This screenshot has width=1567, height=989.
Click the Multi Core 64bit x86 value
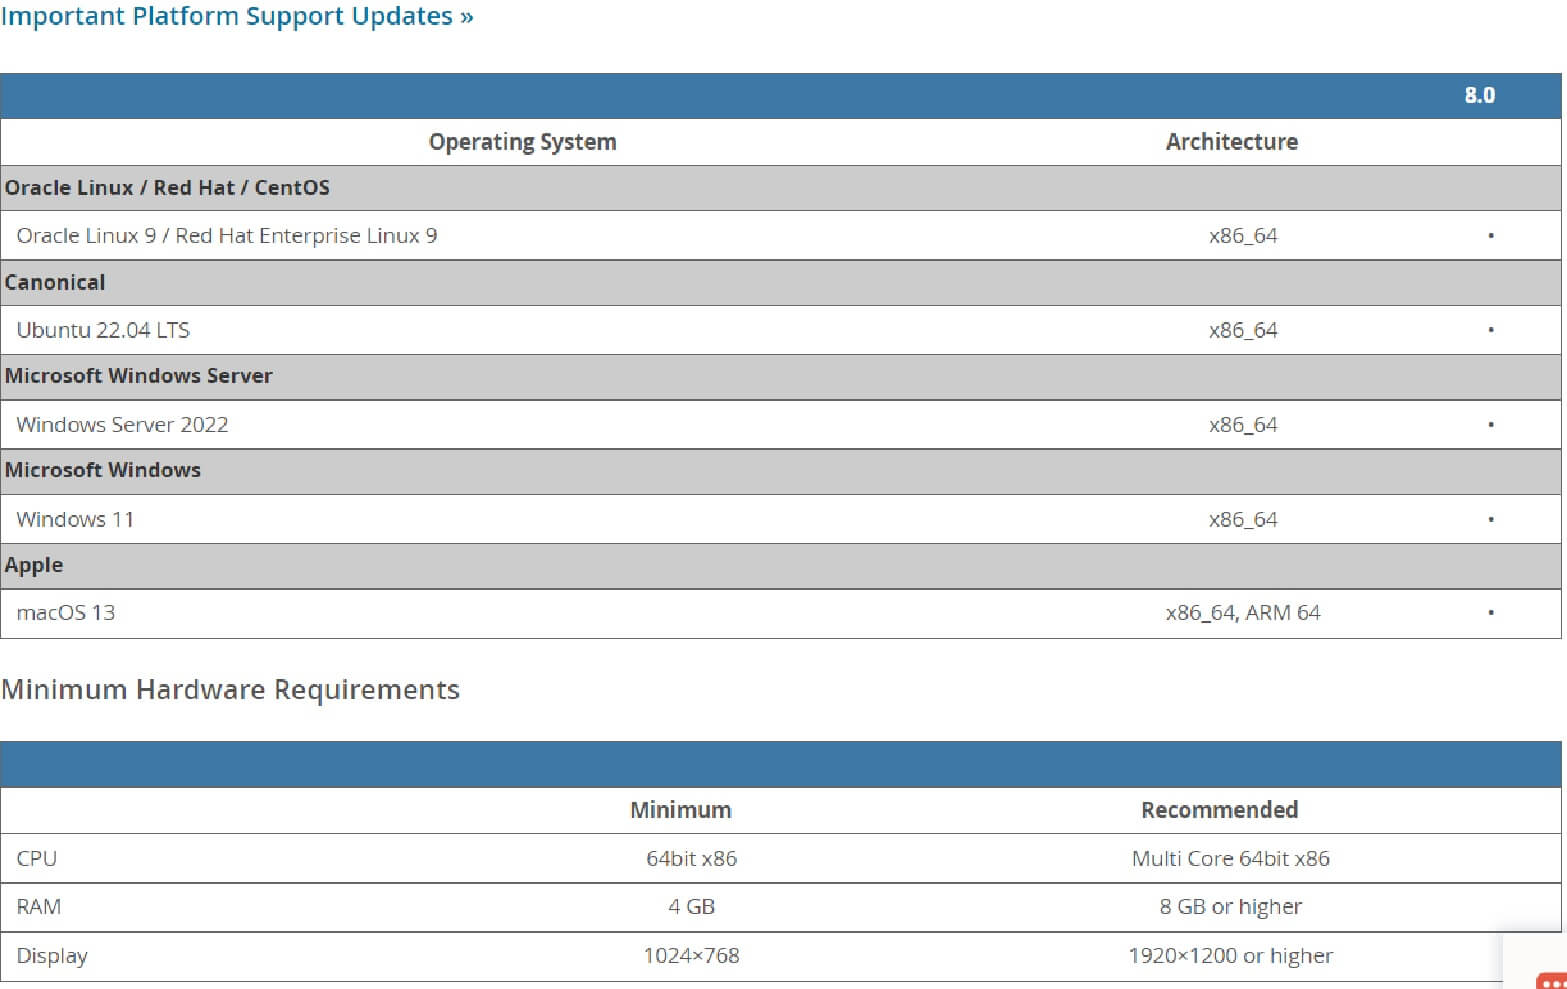(1231, 859)
